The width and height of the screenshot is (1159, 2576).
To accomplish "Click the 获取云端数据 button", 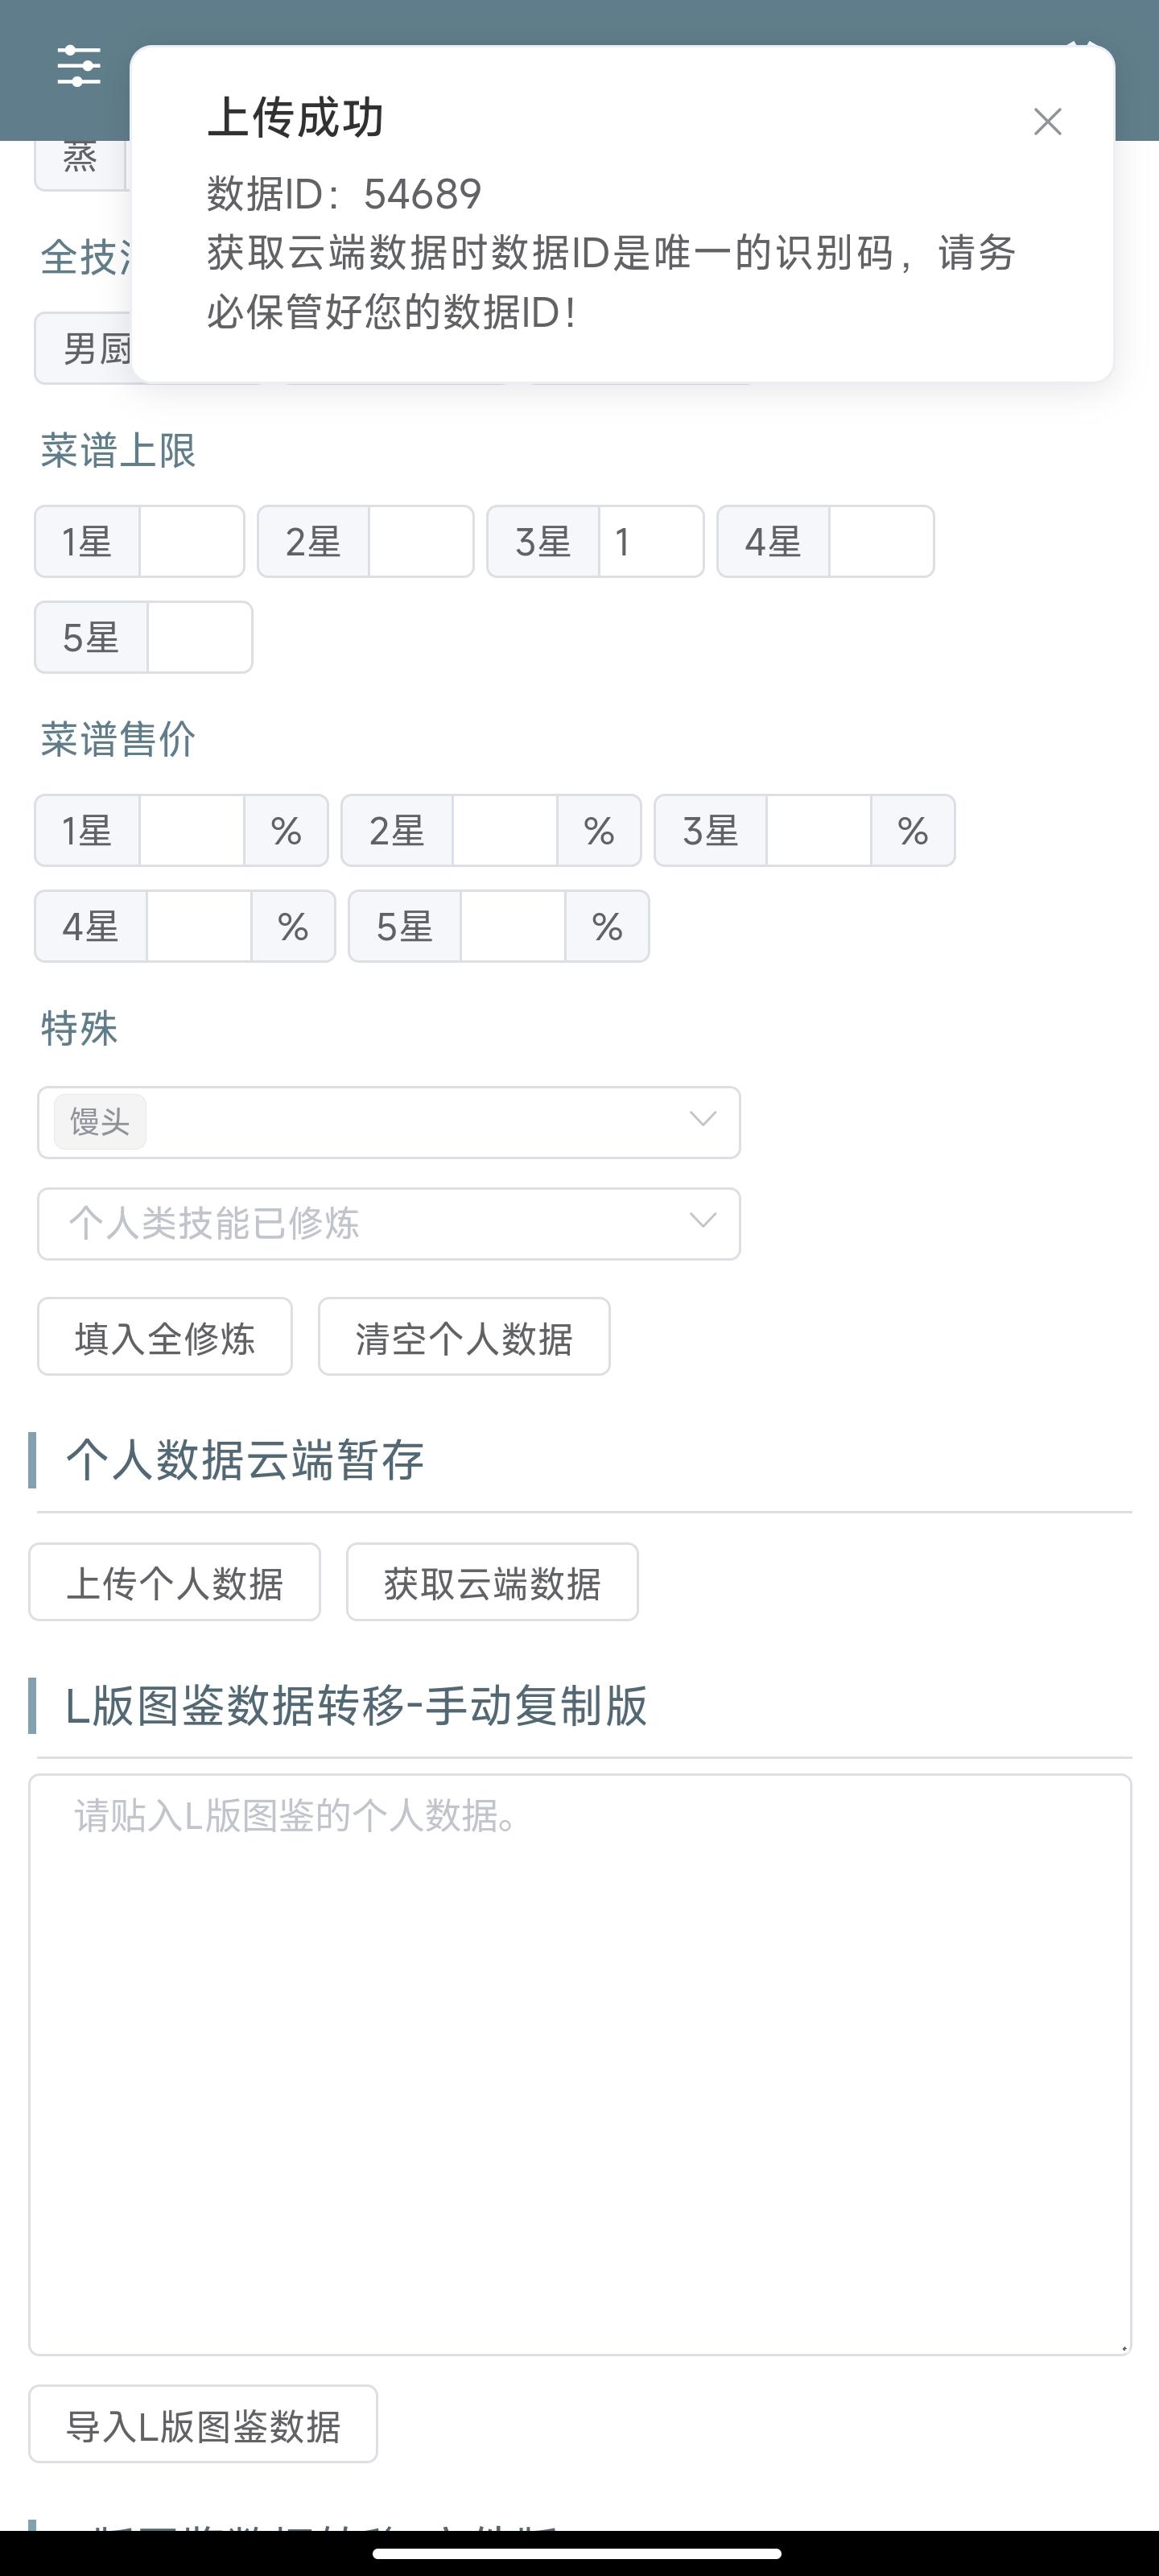I will [x=492, y=1582].
